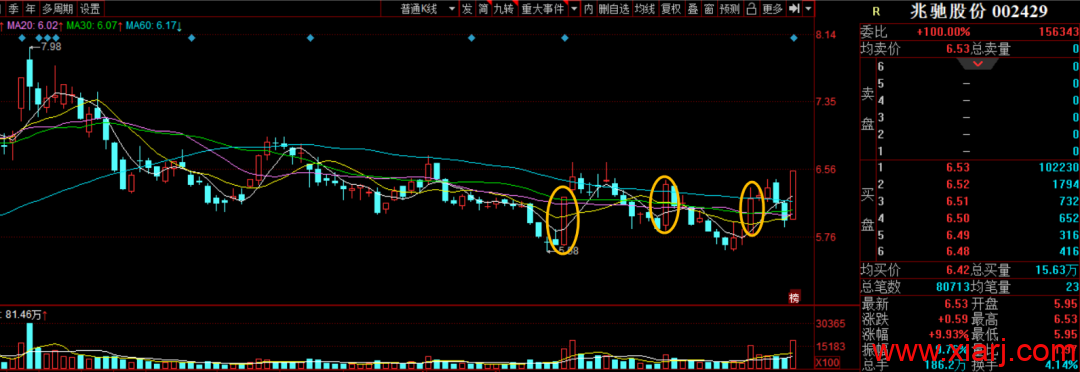1080x372 pixels.
Task: Toggle the 均线 moving average display
Action: 644,9
